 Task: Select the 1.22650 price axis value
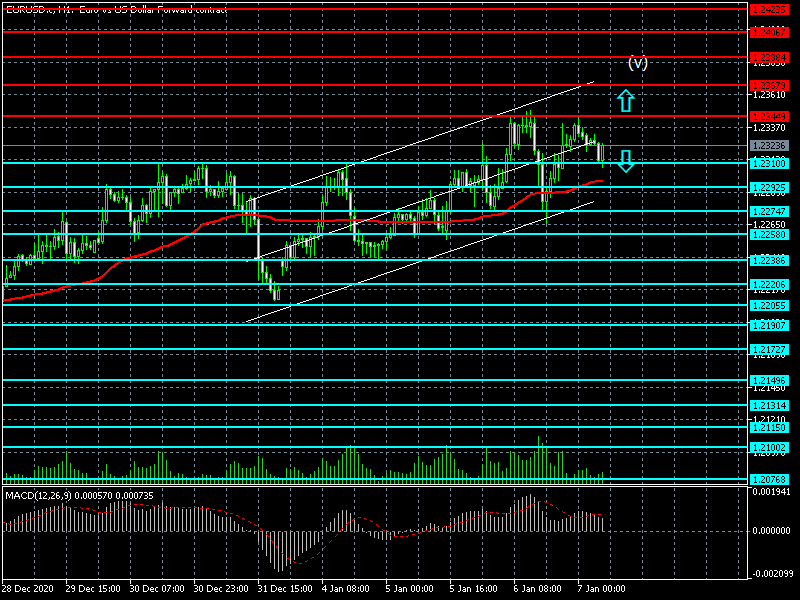[769, 224]
